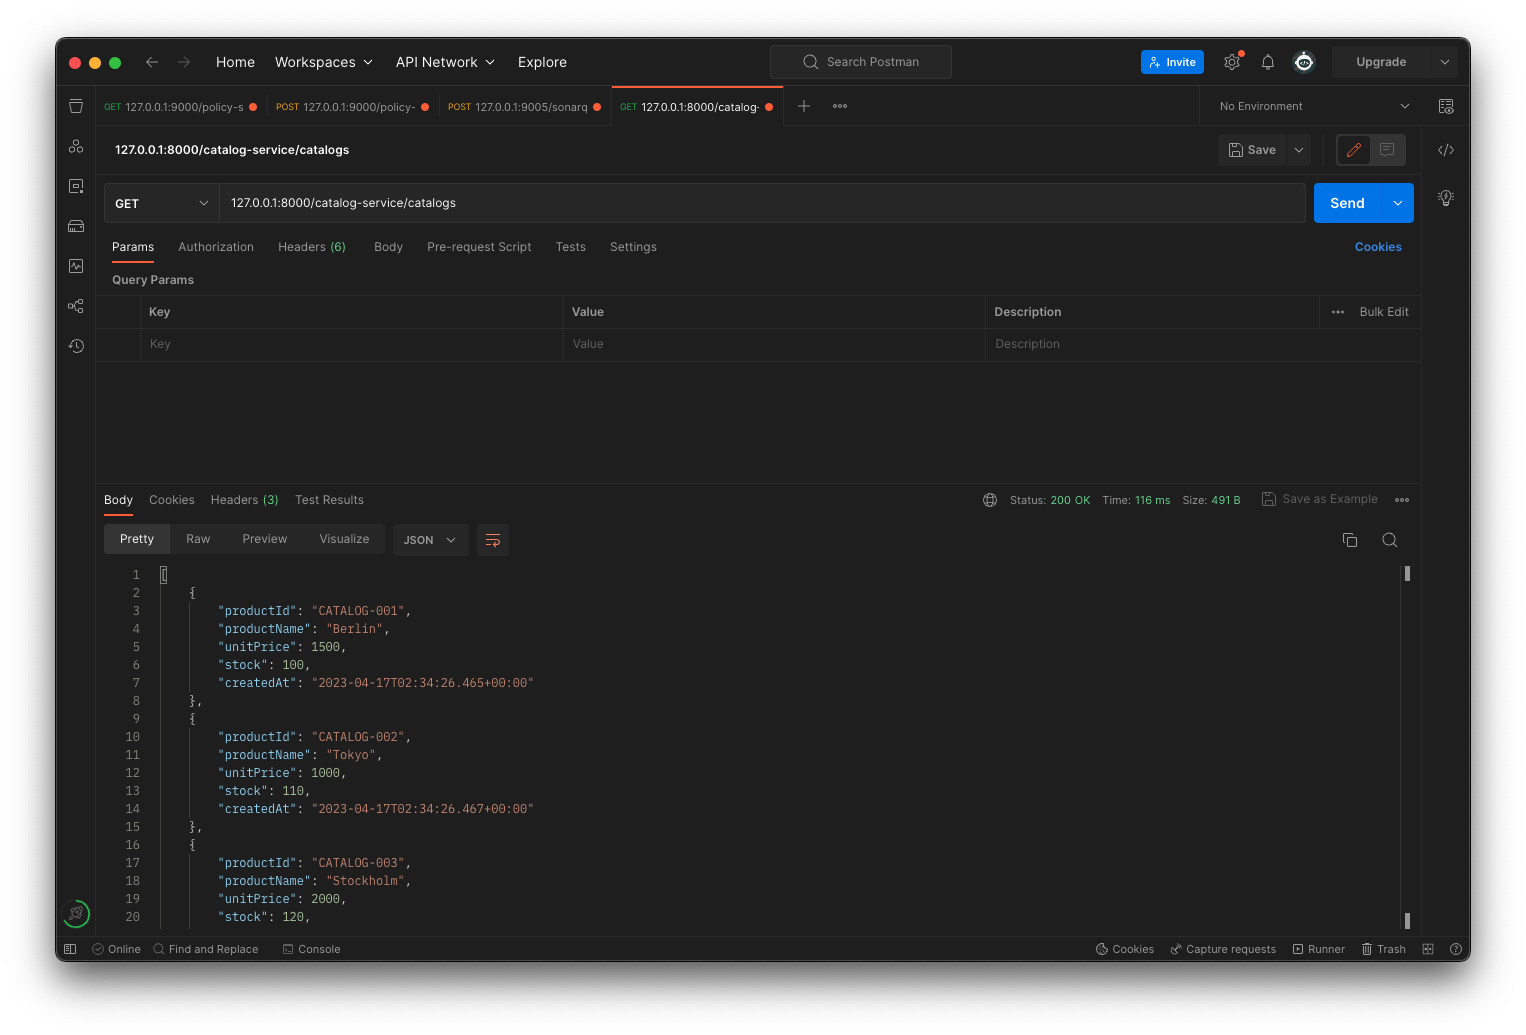Switch response view to Visualize

344,539
